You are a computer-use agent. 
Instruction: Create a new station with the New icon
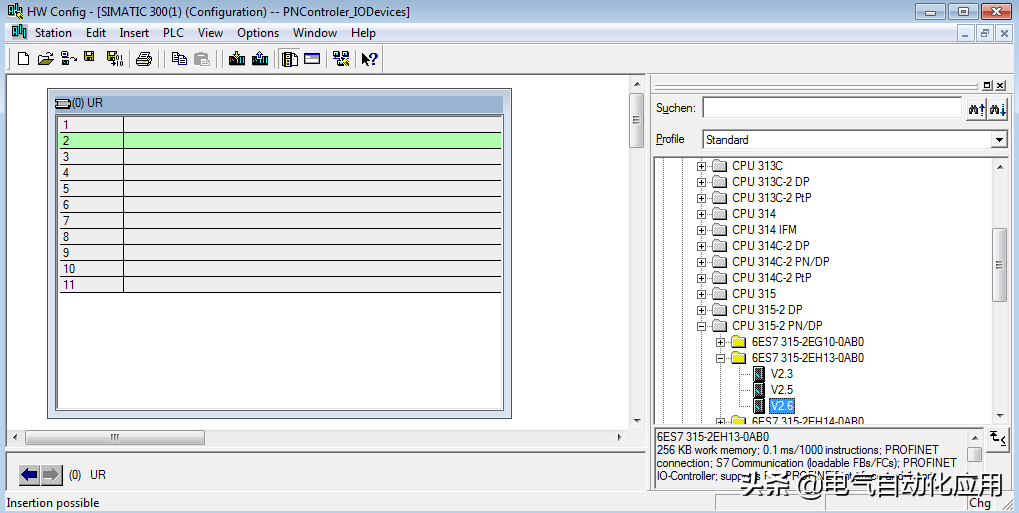pos(23,59)
